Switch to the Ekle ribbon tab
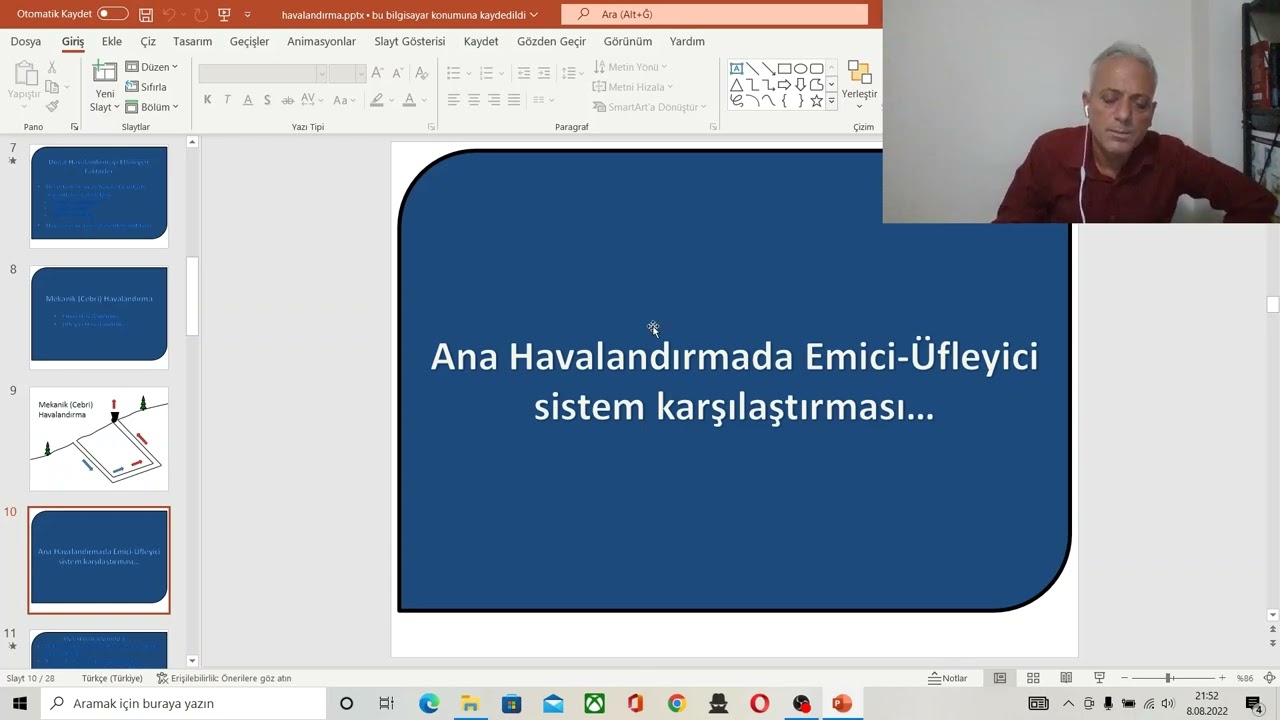This screenshot has height=720, width=1280. 112,41
